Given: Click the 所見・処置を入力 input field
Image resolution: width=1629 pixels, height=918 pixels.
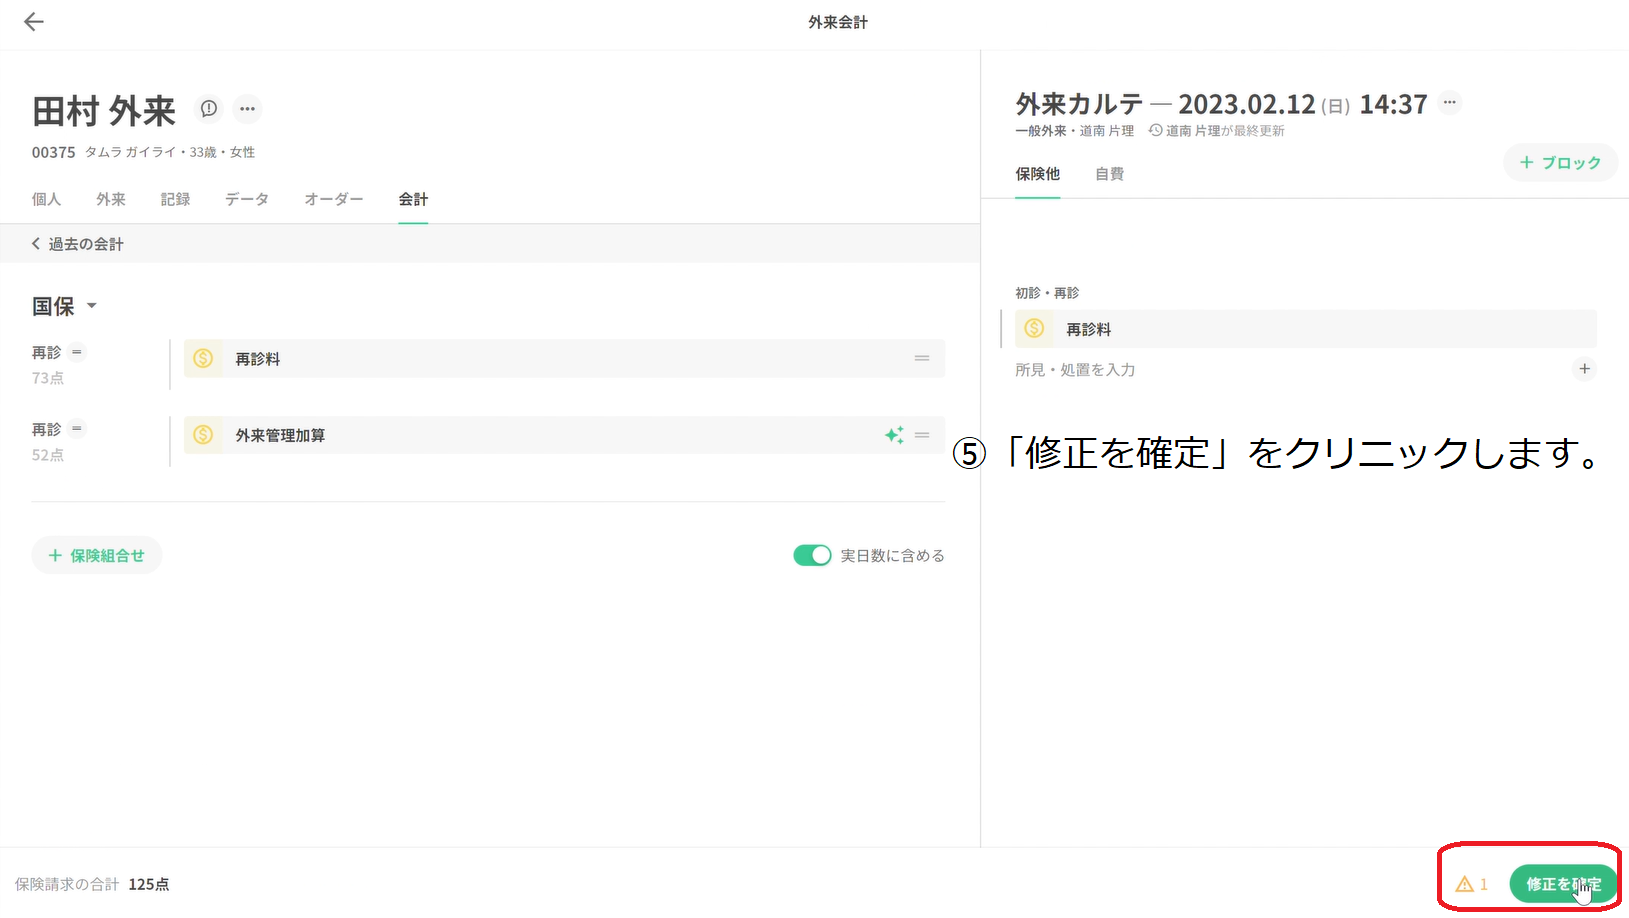Looking at the screenshot, I should pos(1290,370).
